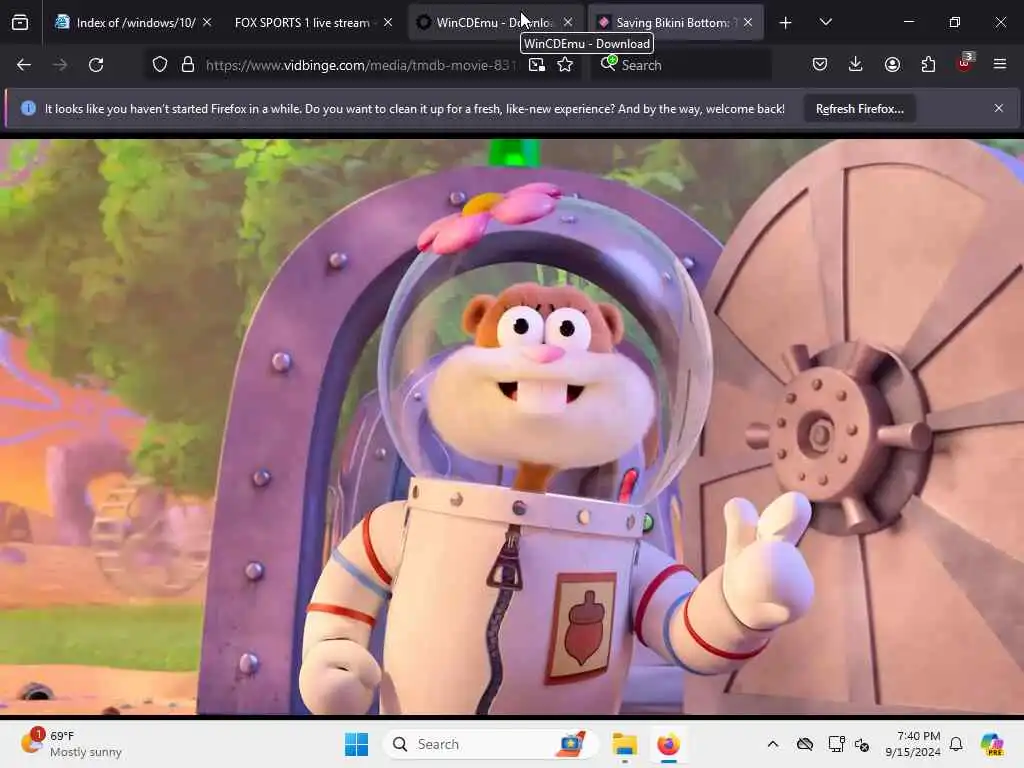Open the Firefox account profile icon
The width and height of the screenshot is (1024, 768).
click(893, 65)
